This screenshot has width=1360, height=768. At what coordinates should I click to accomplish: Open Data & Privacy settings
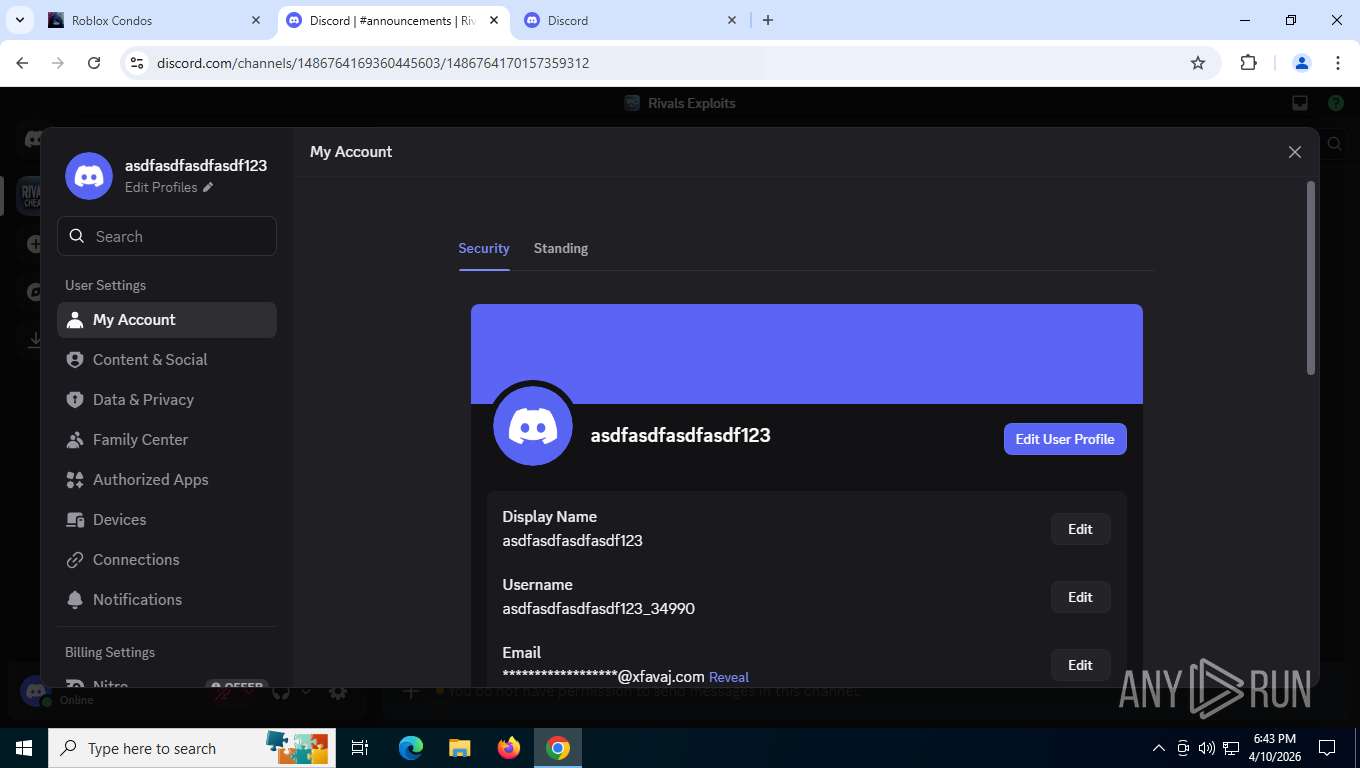tap(167, 400)
